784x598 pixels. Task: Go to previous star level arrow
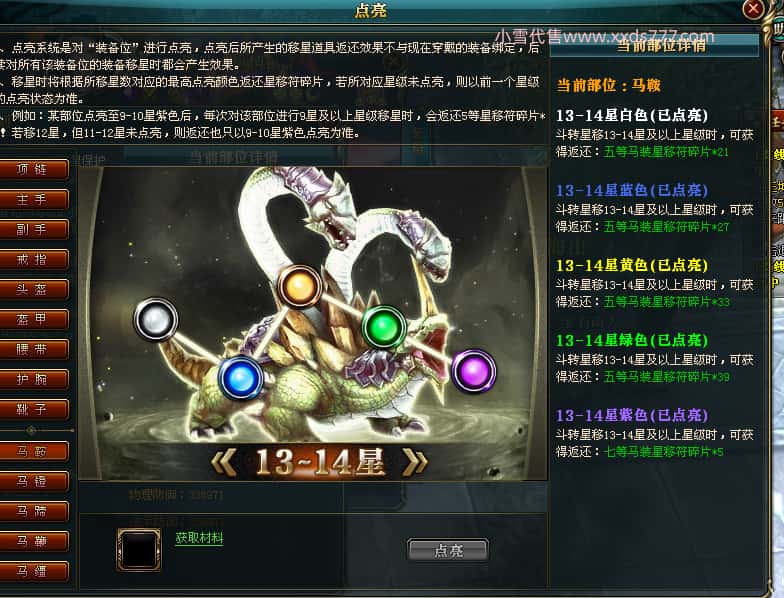tap(224, 462)
